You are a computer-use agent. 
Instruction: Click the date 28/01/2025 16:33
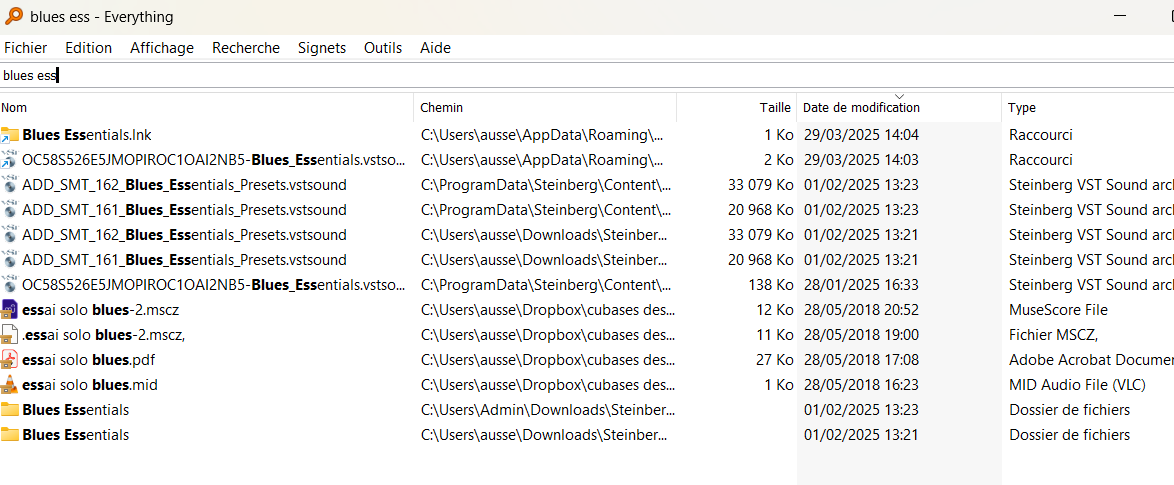(861, 285)
